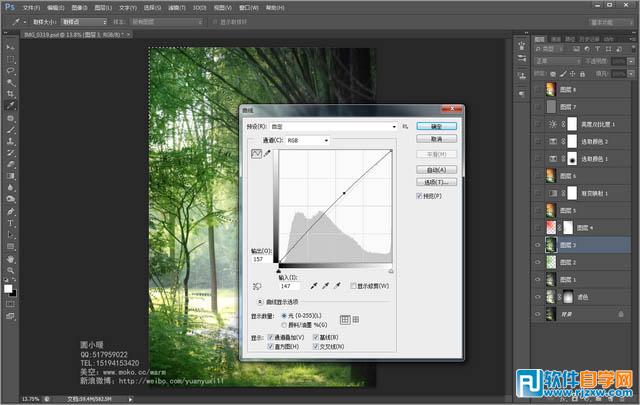This screenshot has width=640, height=405.
Task: Select the 颜料/油墨 % radio option
Action: click(284, 325)
